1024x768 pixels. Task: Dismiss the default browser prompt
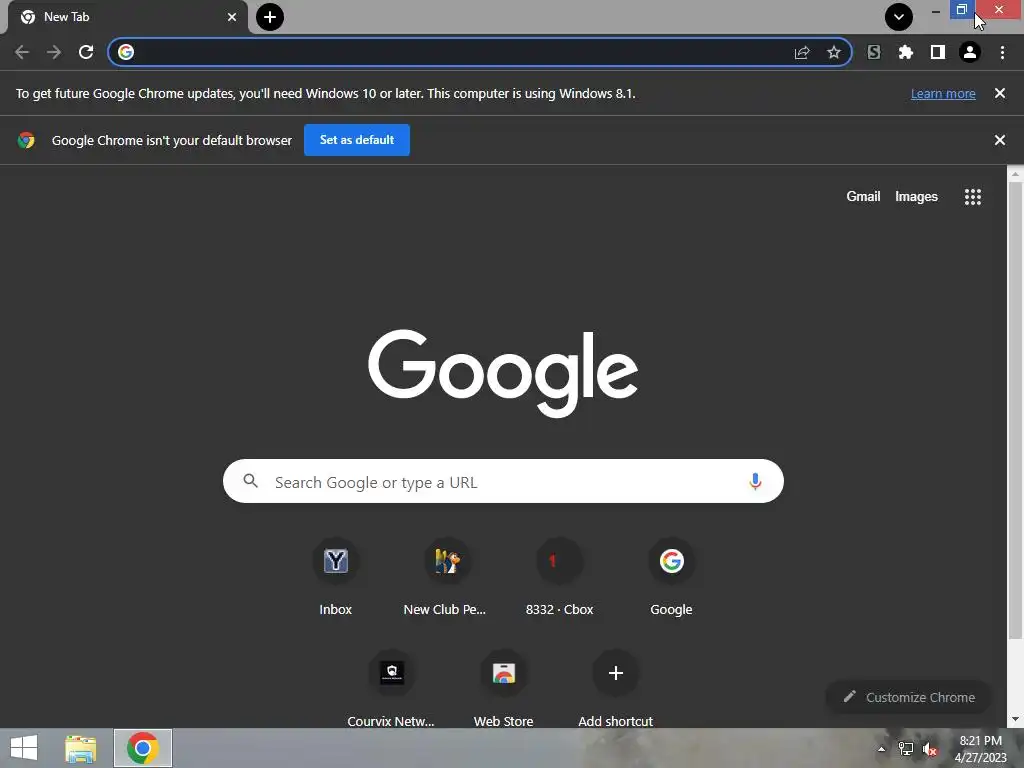click(x=1000, y=140)
